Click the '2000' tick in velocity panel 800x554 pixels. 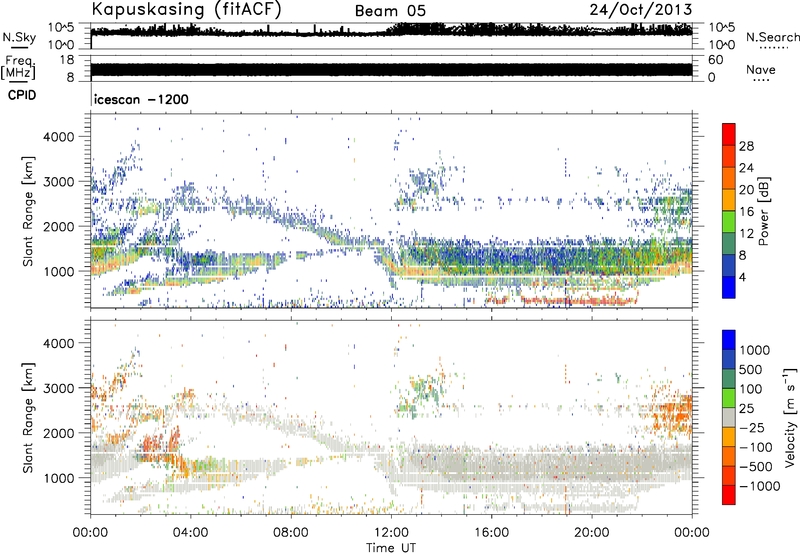[58, 433]
